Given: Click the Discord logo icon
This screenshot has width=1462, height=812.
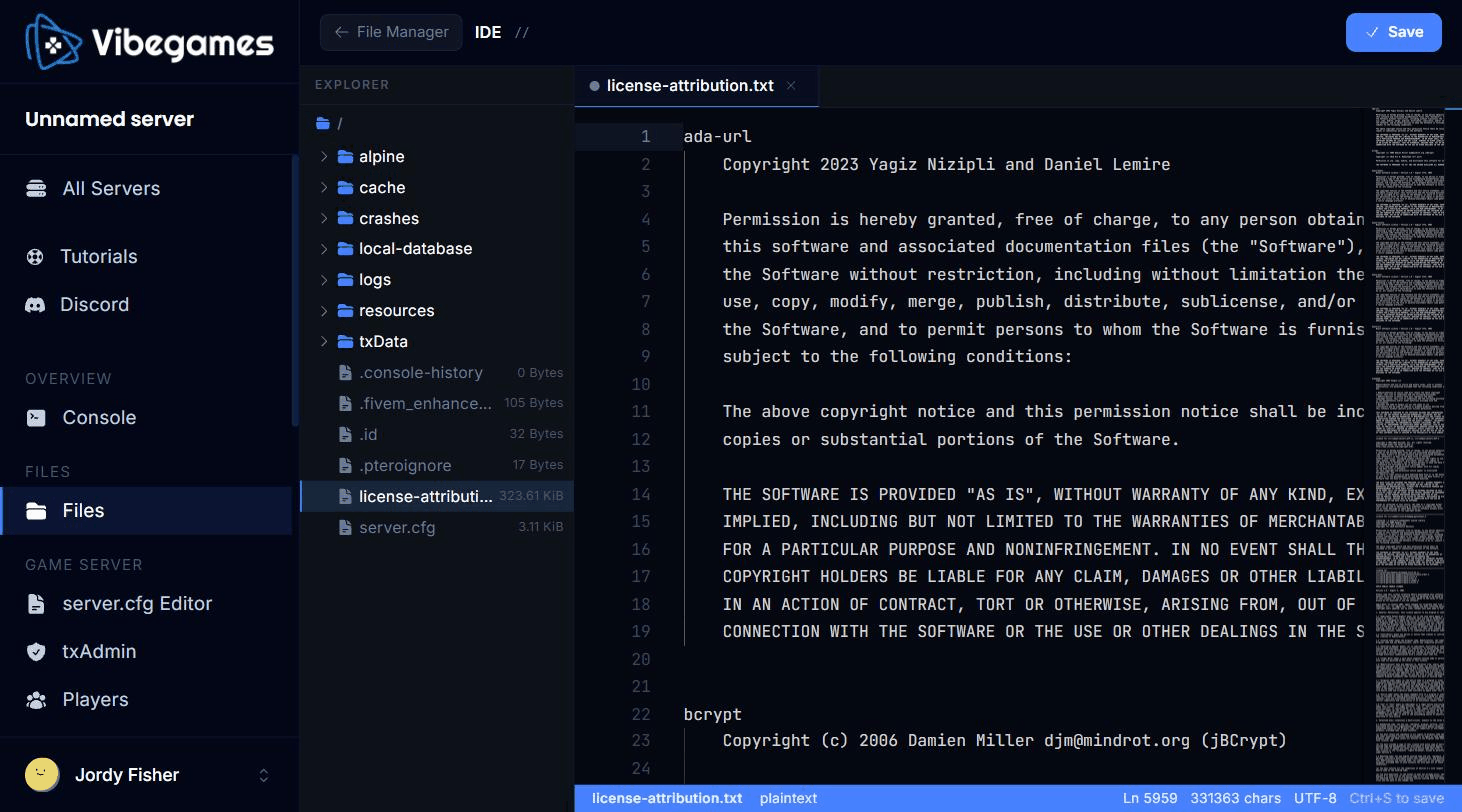Looking at the screenshot, I should [x=36, y=304].
